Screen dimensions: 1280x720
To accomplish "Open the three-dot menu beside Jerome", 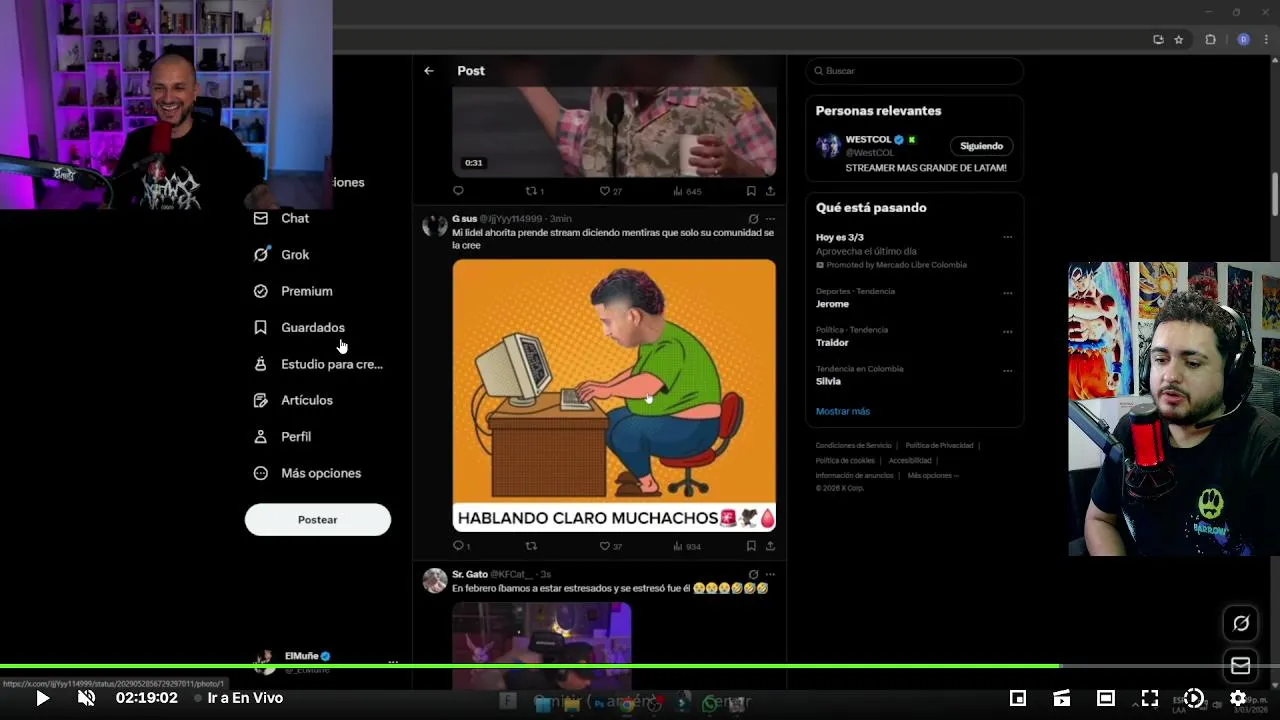I will [1007, 294].
